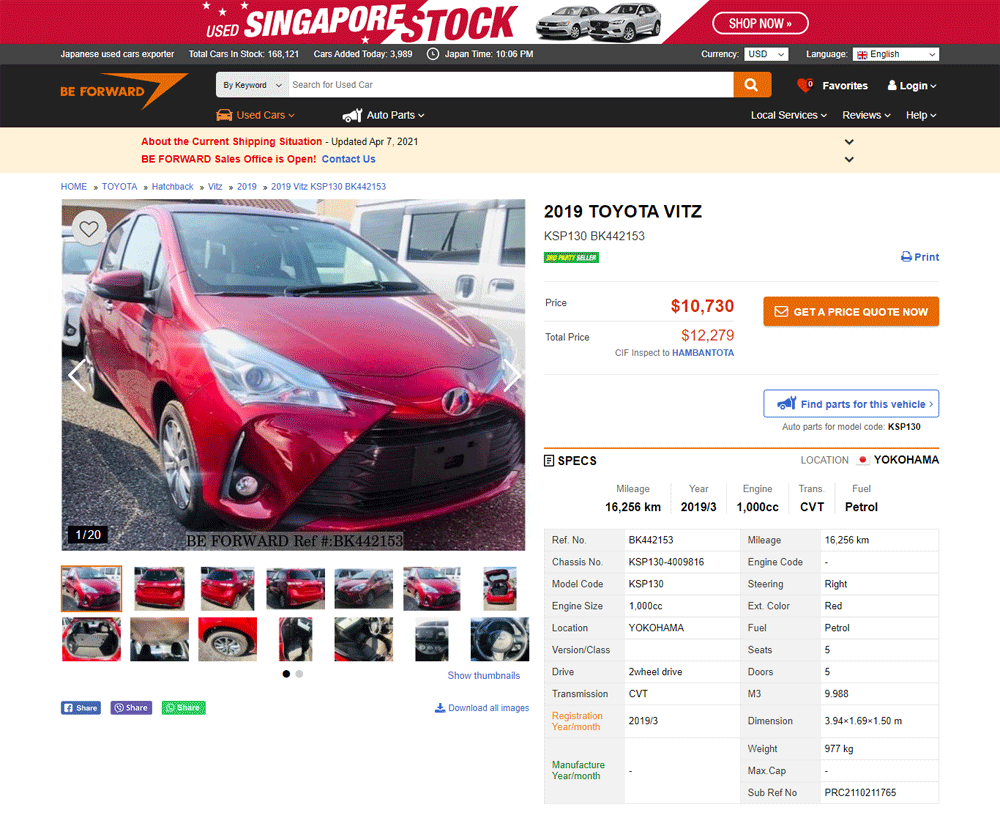The height and width of the screenshot is (818, 1000).
Task: Show next car photo with right arrow
Action: click(511, 375)
